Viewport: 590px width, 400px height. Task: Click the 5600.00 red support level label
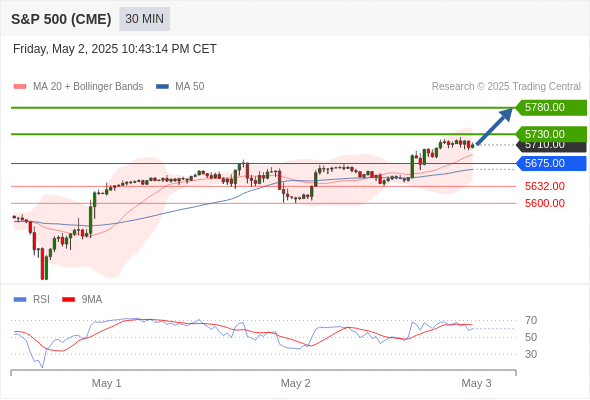(545, 203)
